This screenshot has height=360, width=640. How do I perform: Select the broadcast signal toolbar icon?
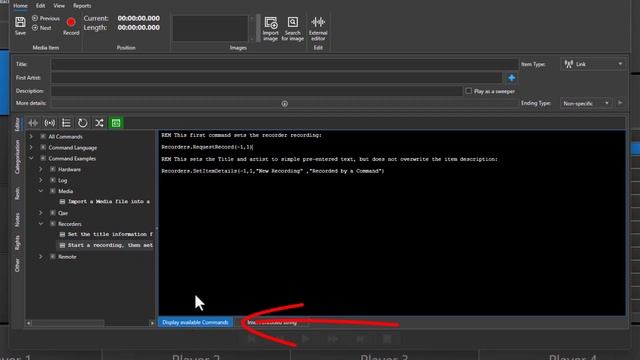(50, 123)
